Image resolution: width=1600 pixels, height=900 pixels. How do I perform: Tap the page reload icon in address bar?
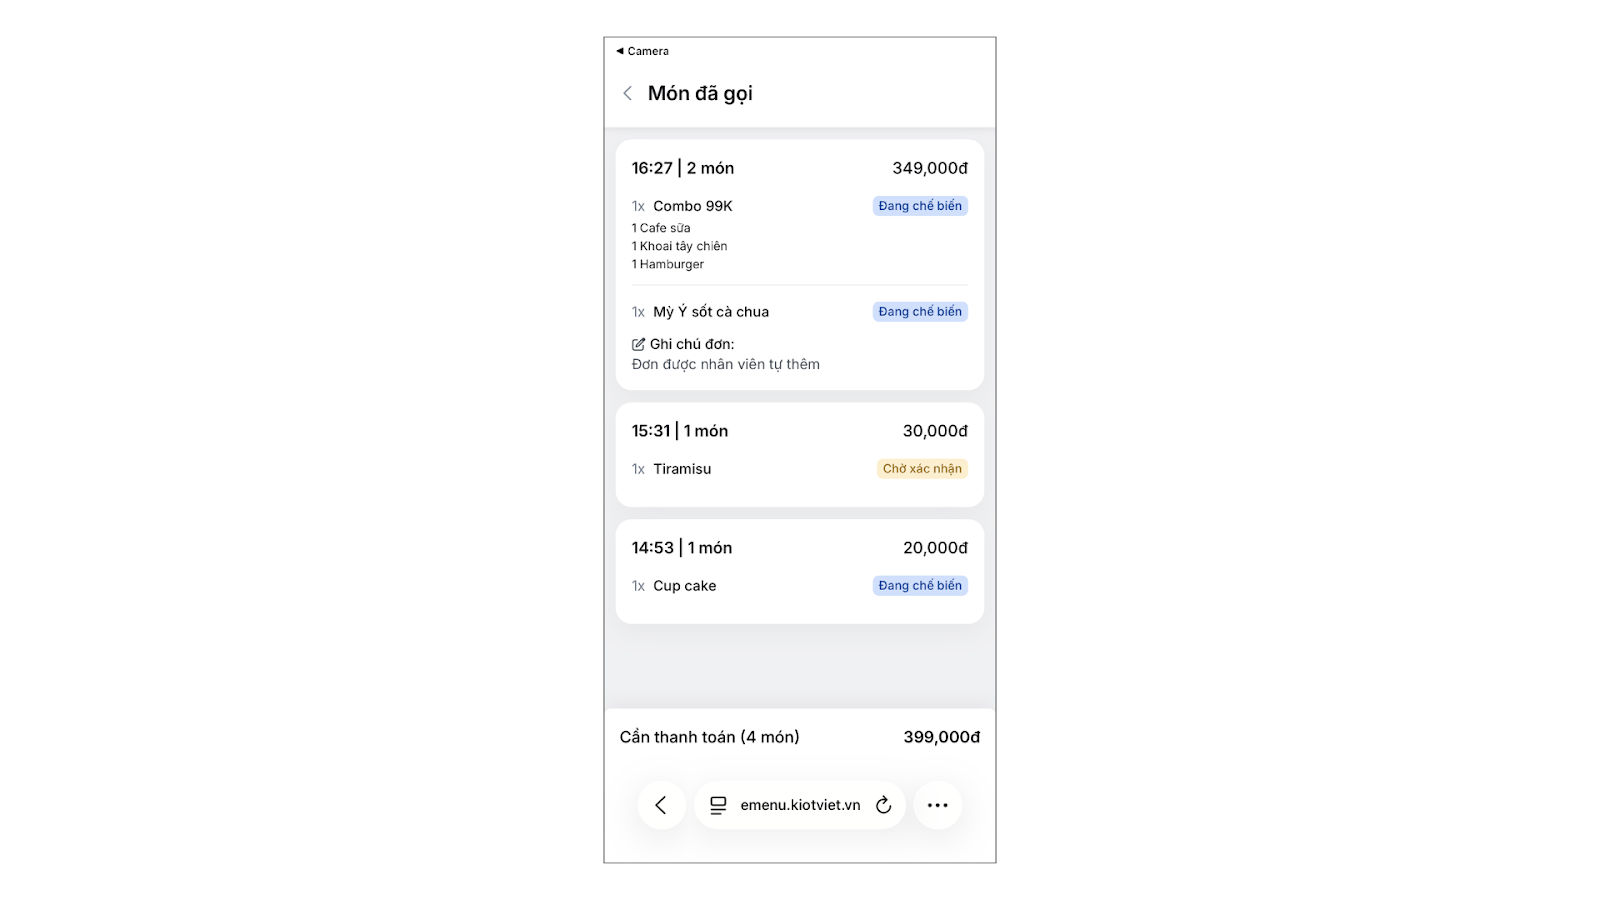(x=883, y=805)
